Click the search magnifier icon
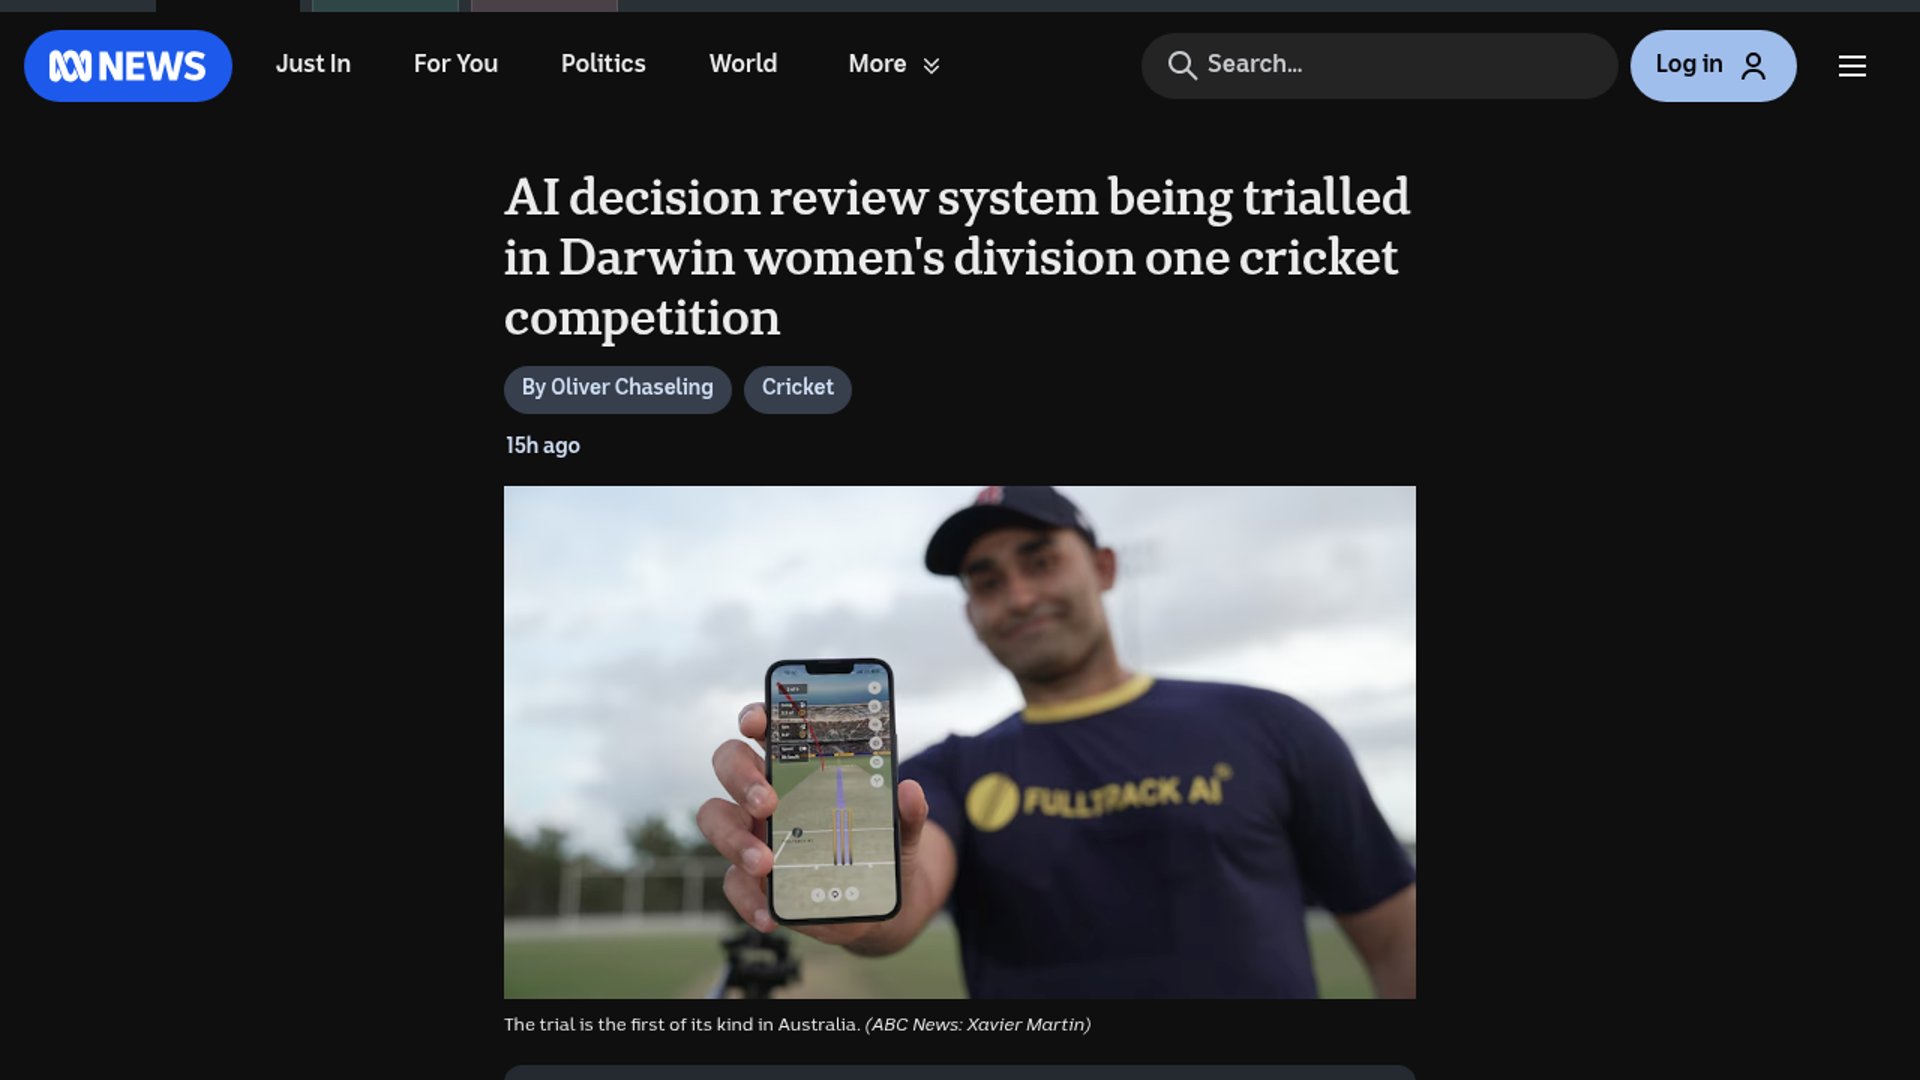1920x1080 pixels. [1182, 65]
